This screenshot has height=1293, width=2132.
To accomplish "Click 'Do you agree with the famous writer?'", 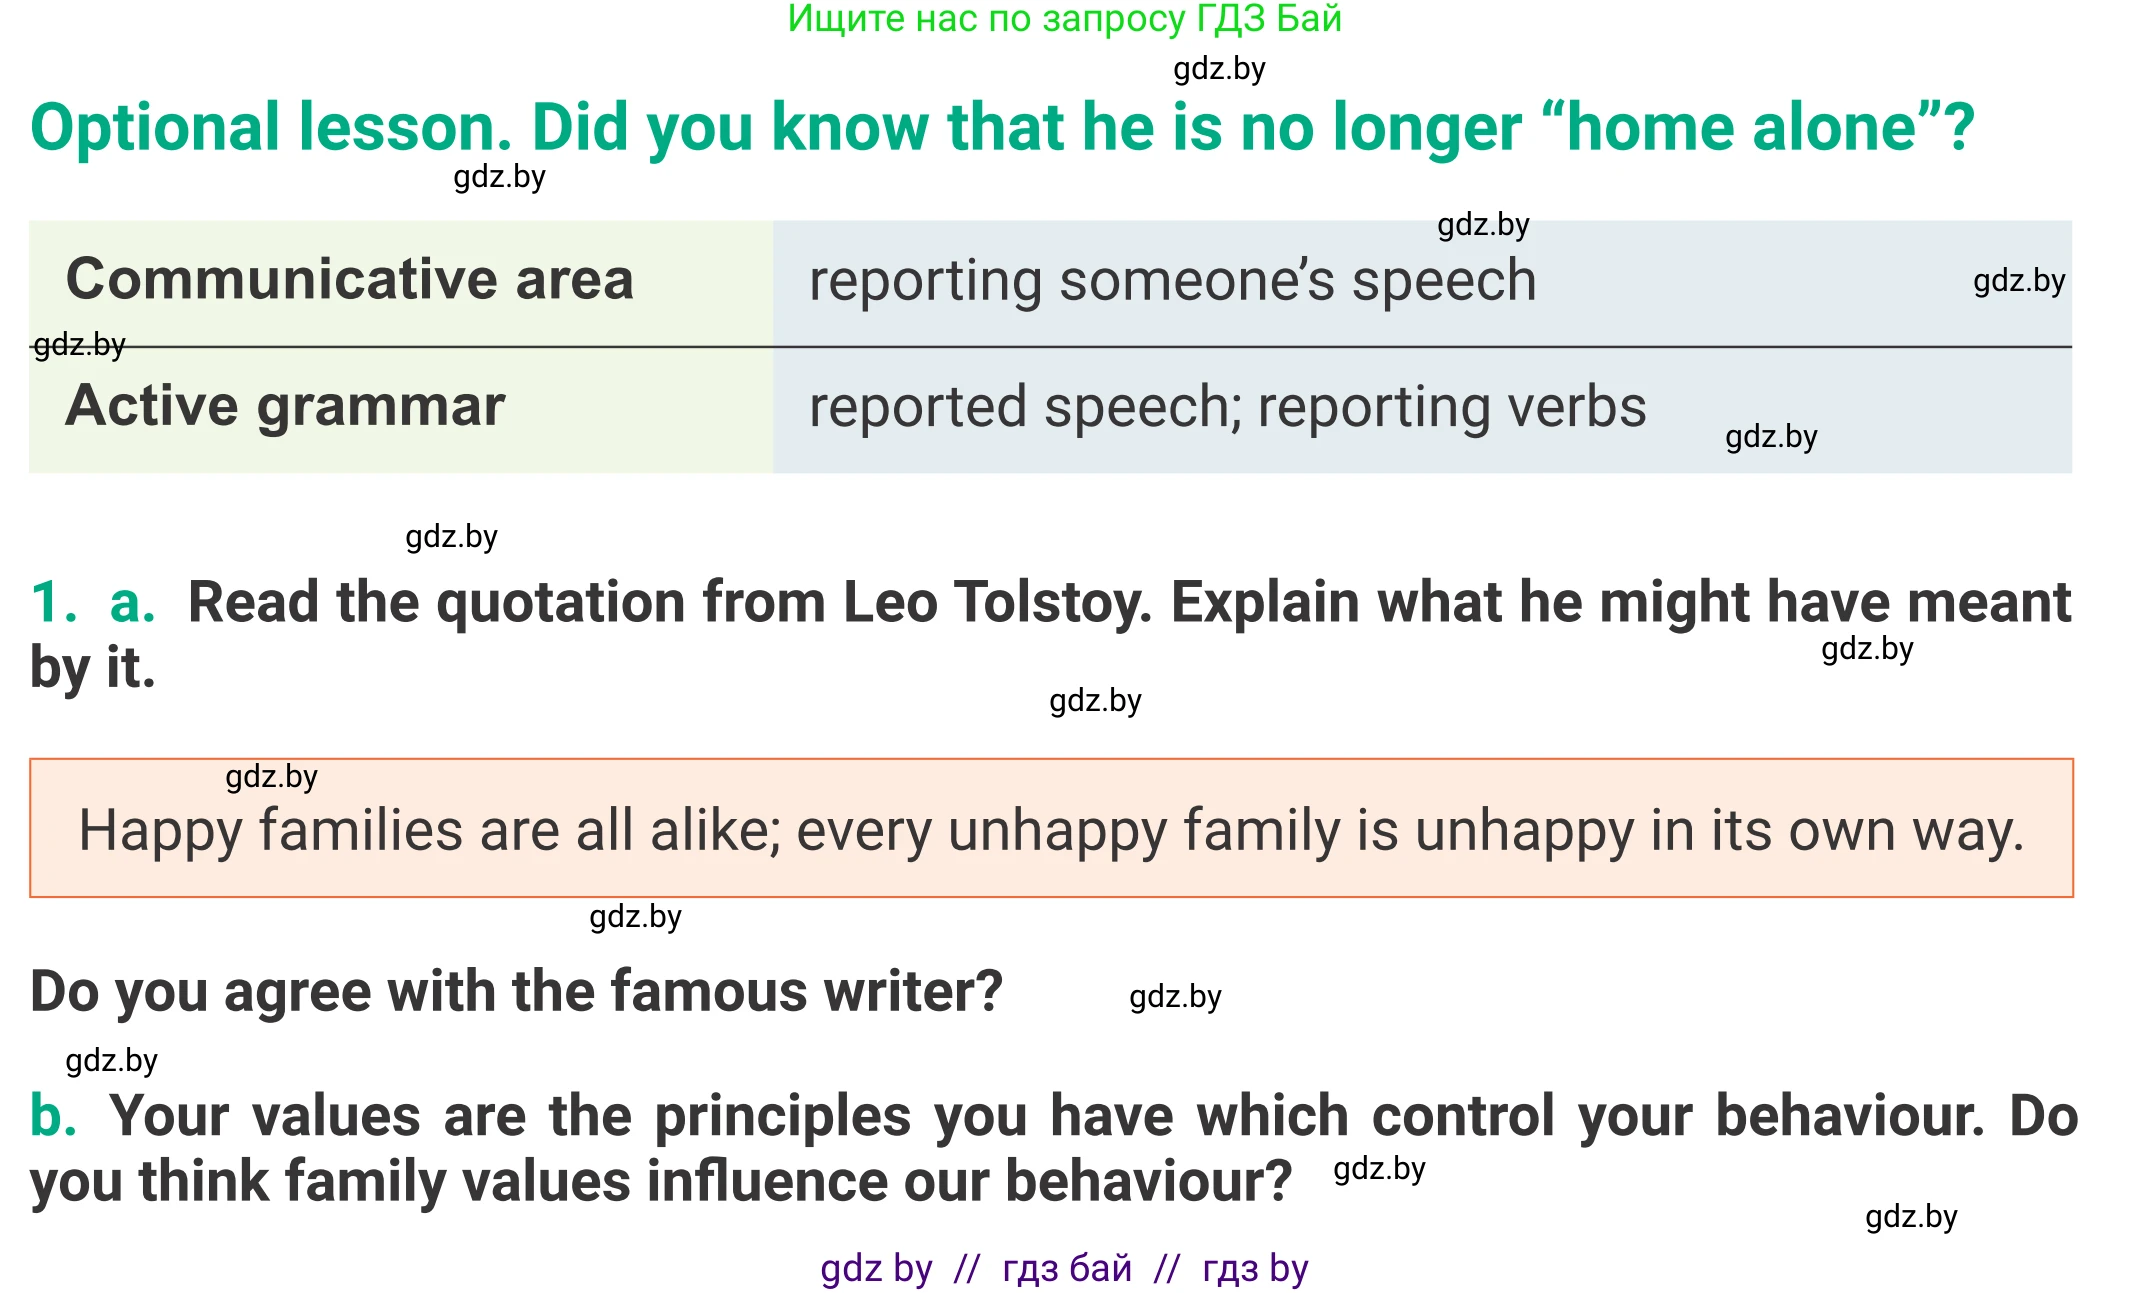I will (516, 992).
